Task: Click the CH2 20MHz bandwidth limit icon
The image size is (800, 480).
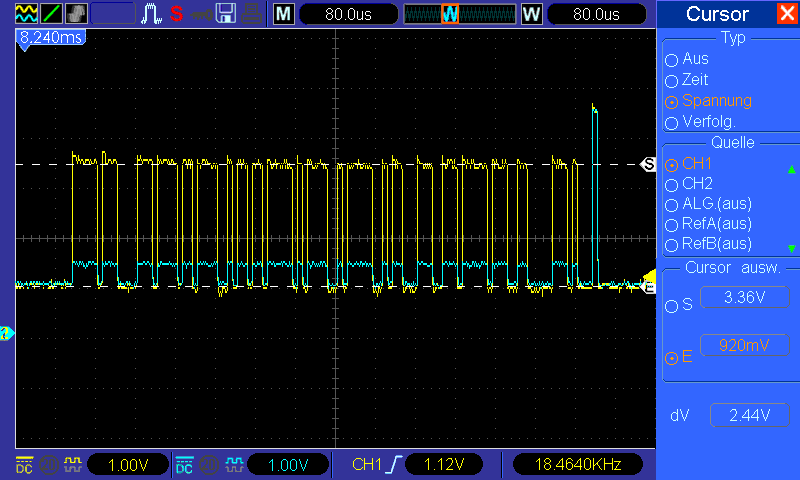Action: click(x=209, y=465)
